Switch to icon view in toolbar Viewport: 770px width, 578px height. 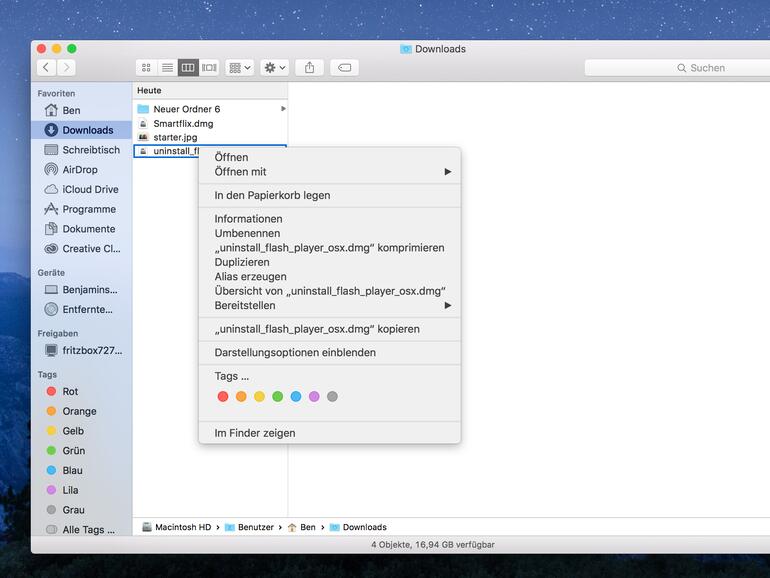(146, 68)
